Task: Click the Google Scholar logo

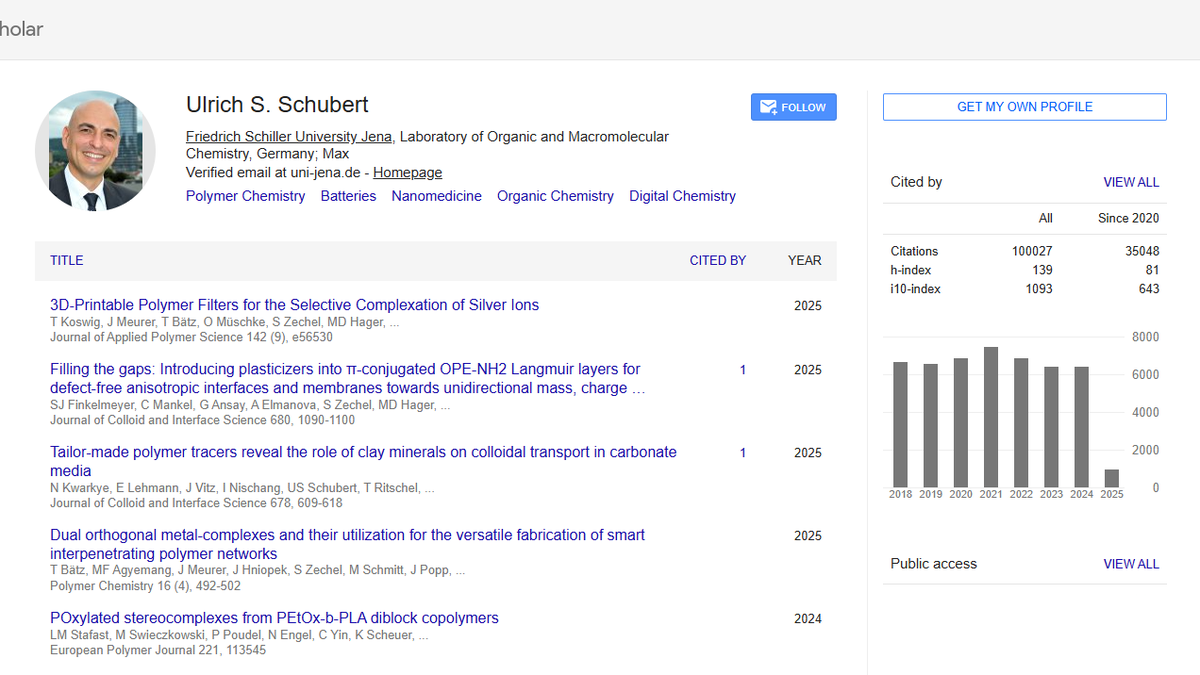Action: (18, 29)
